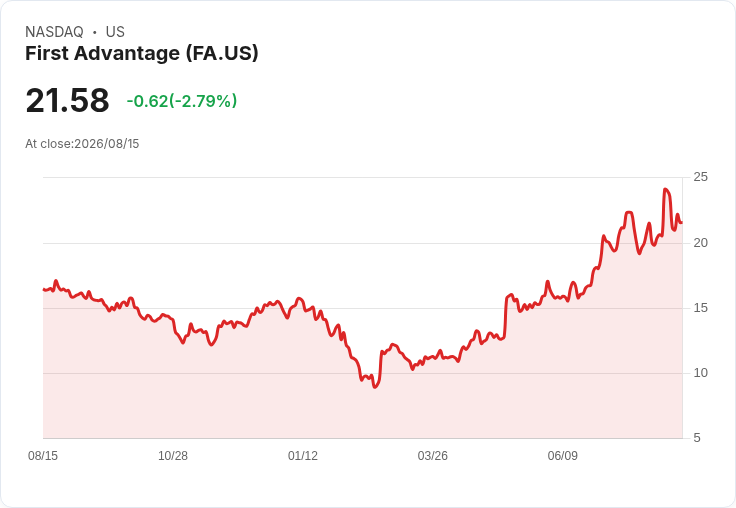Viewport: 736px width, 508px height.
Task: Select the 10/28 x-axis date label
Action: coord(173,455)
